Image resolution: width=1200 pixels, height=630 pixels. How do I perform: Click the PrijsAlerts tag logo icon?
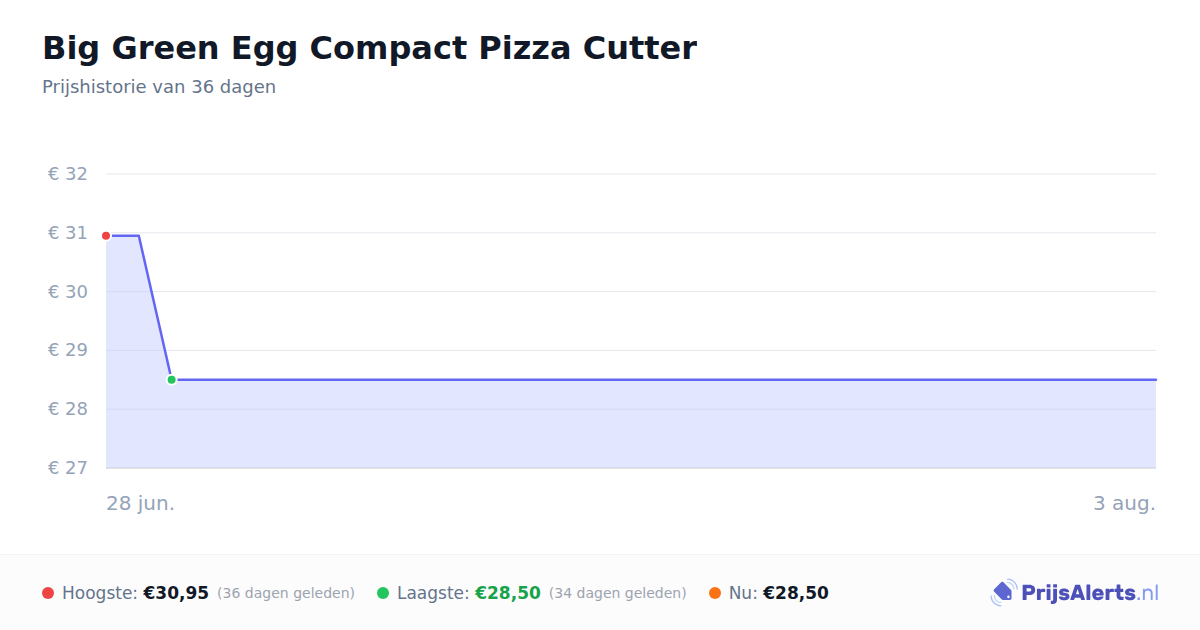pyautogui.click(x=1003, y=593)
